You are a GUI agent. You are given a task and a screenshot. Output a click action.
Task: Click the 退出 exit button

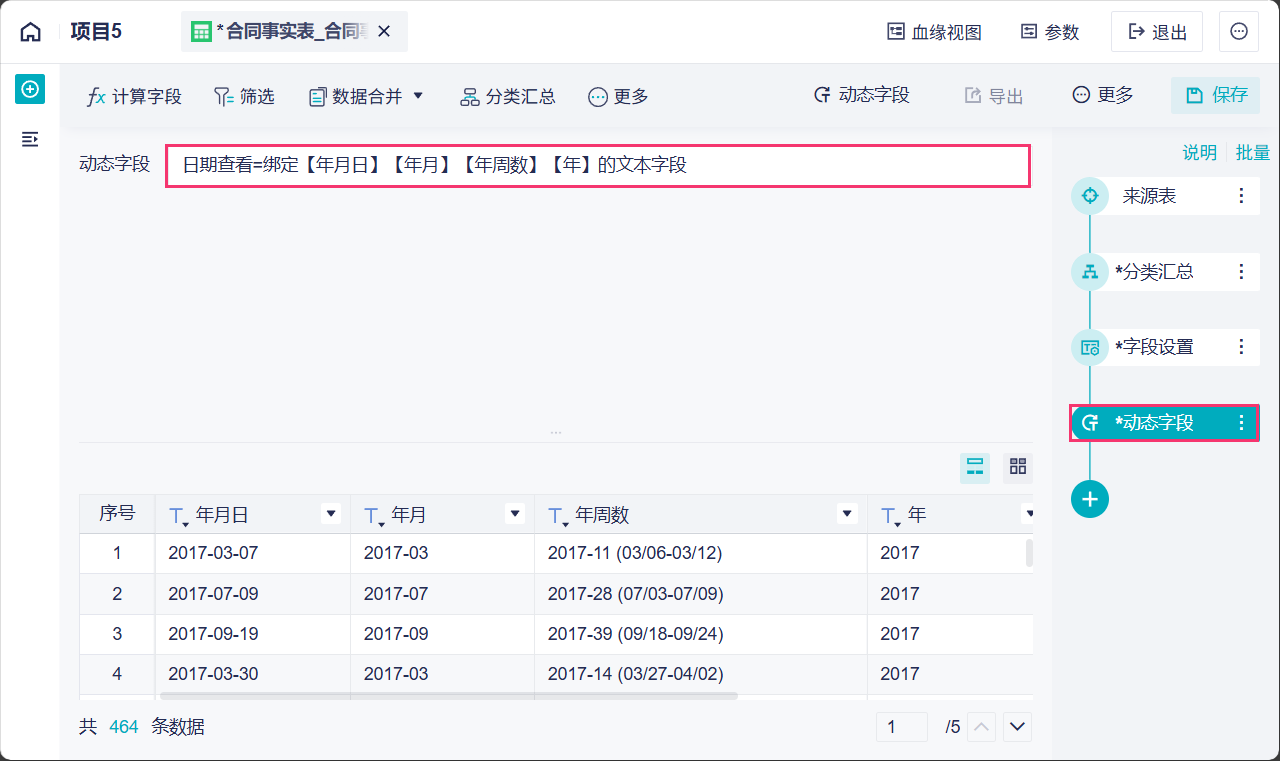pyautogui.click(x=1158, y=32)
